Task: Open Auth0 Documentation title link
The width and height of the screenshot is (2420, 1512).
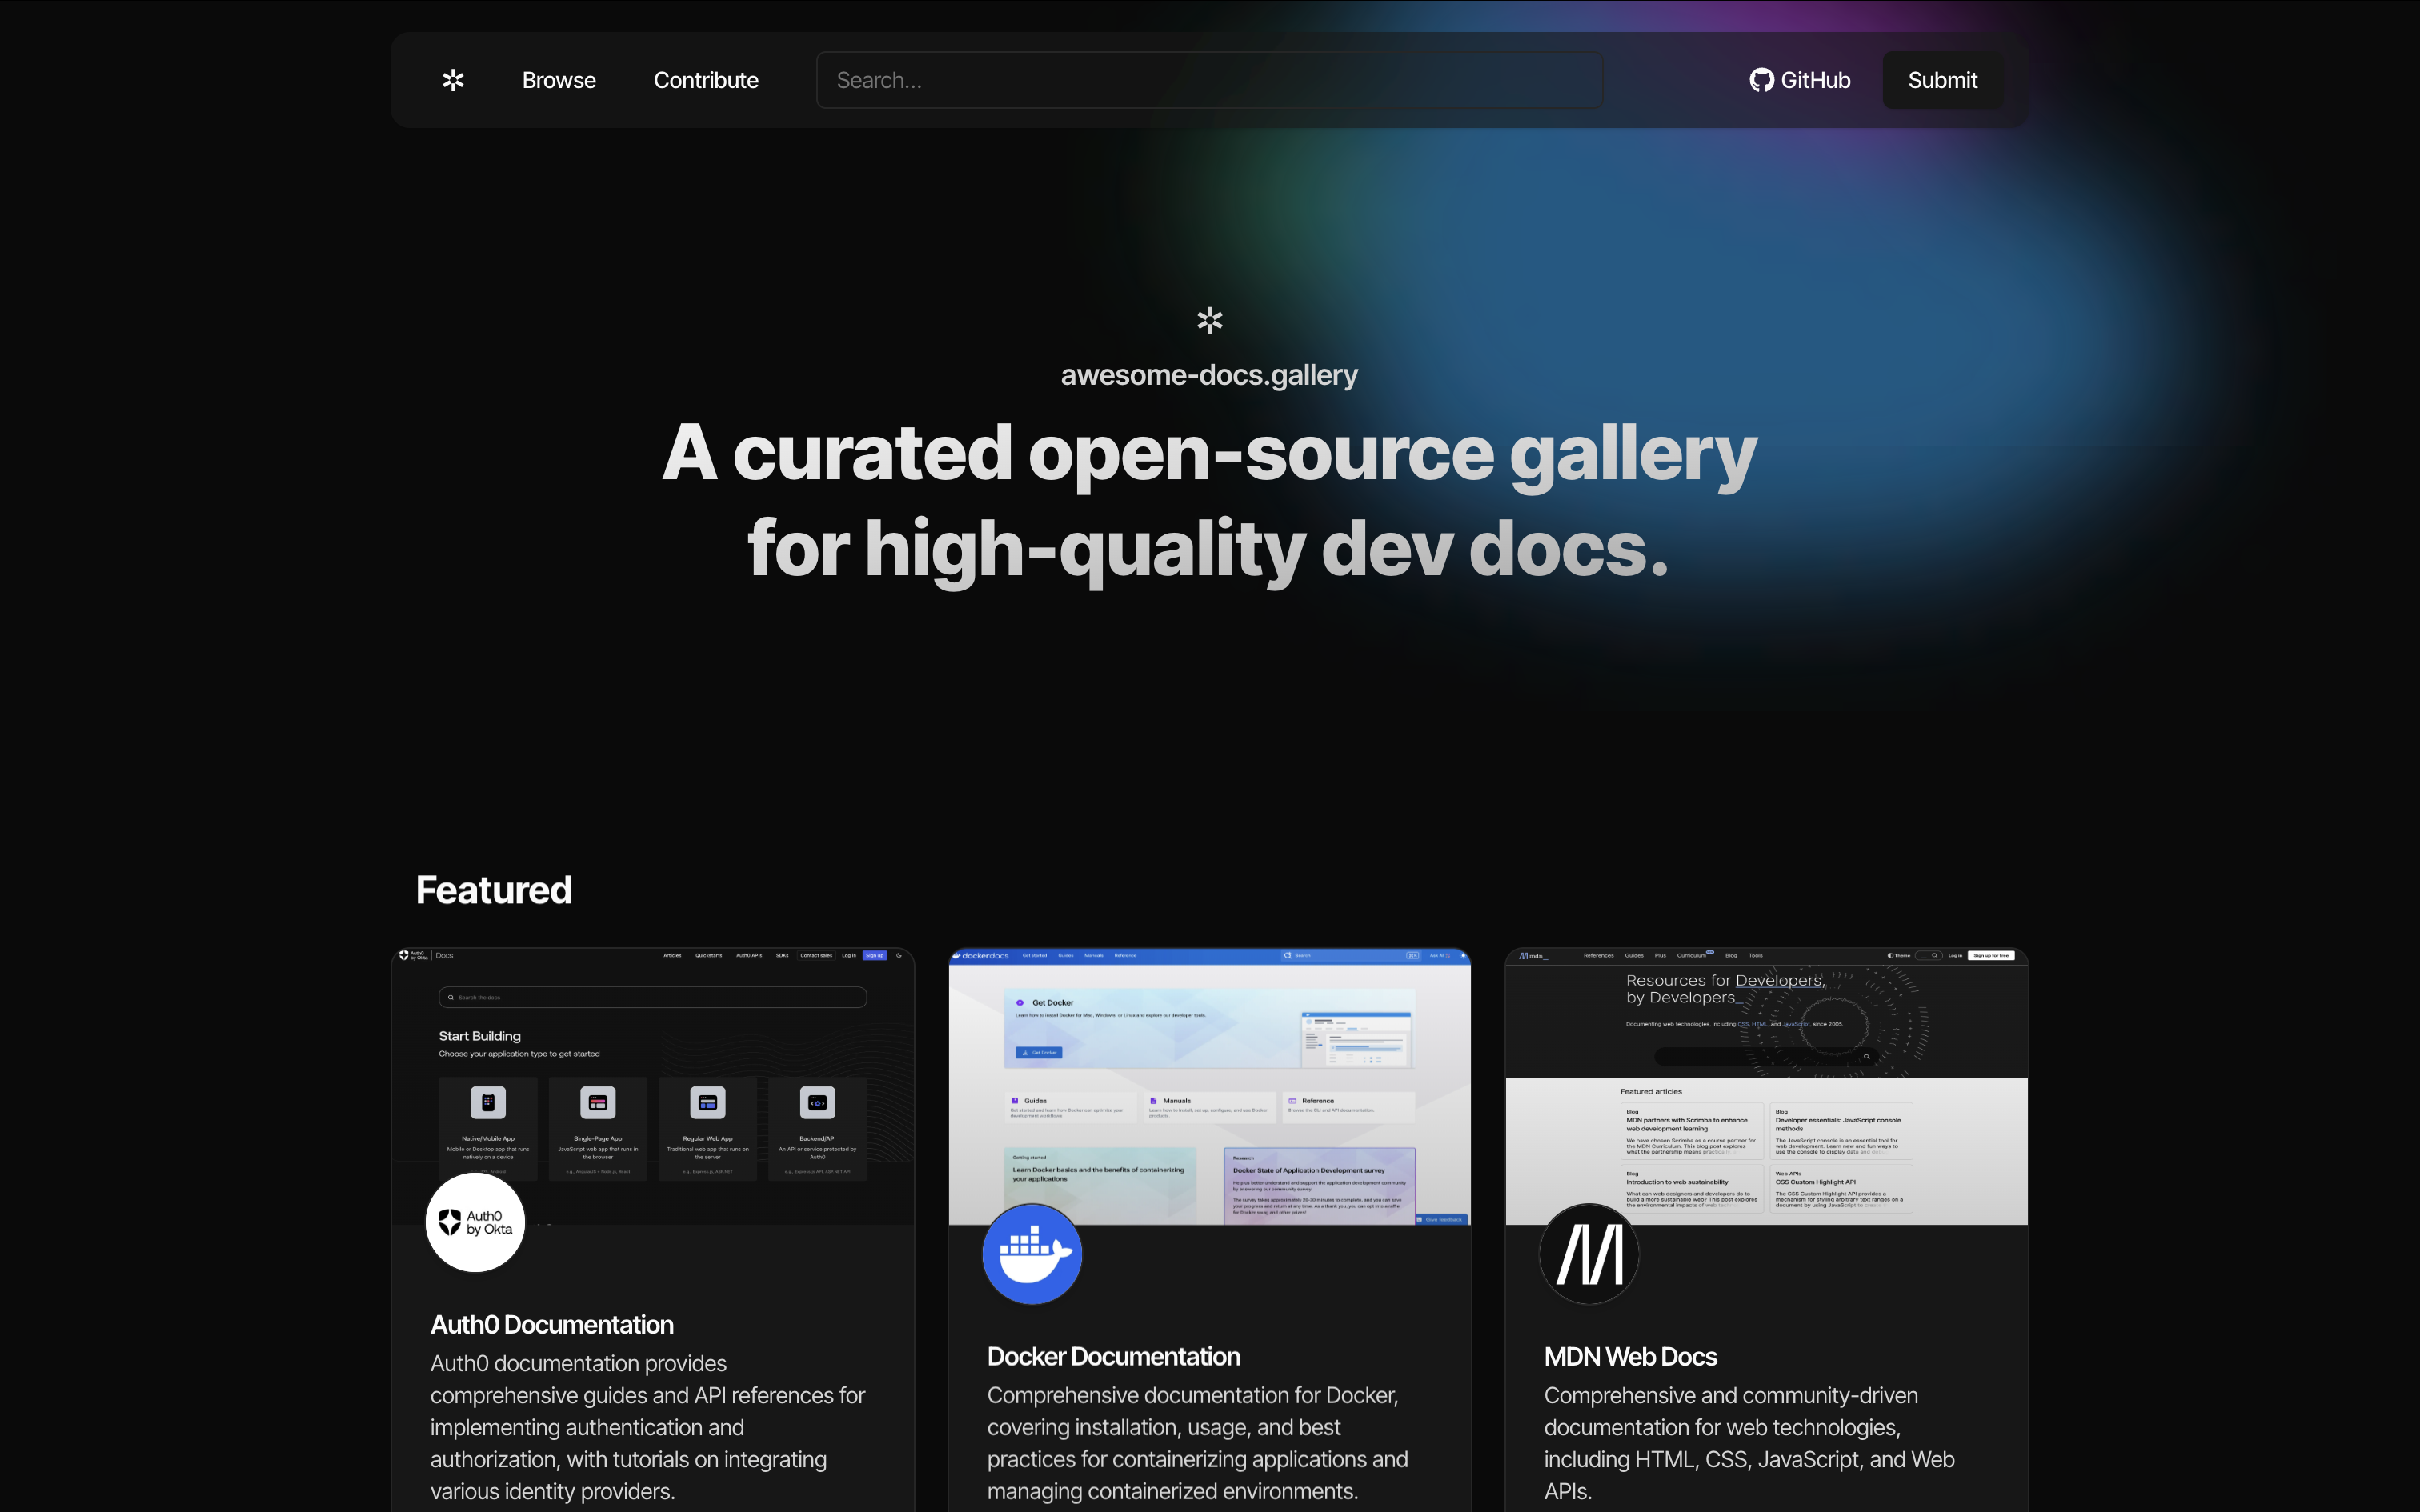Action: [552, 1325]
